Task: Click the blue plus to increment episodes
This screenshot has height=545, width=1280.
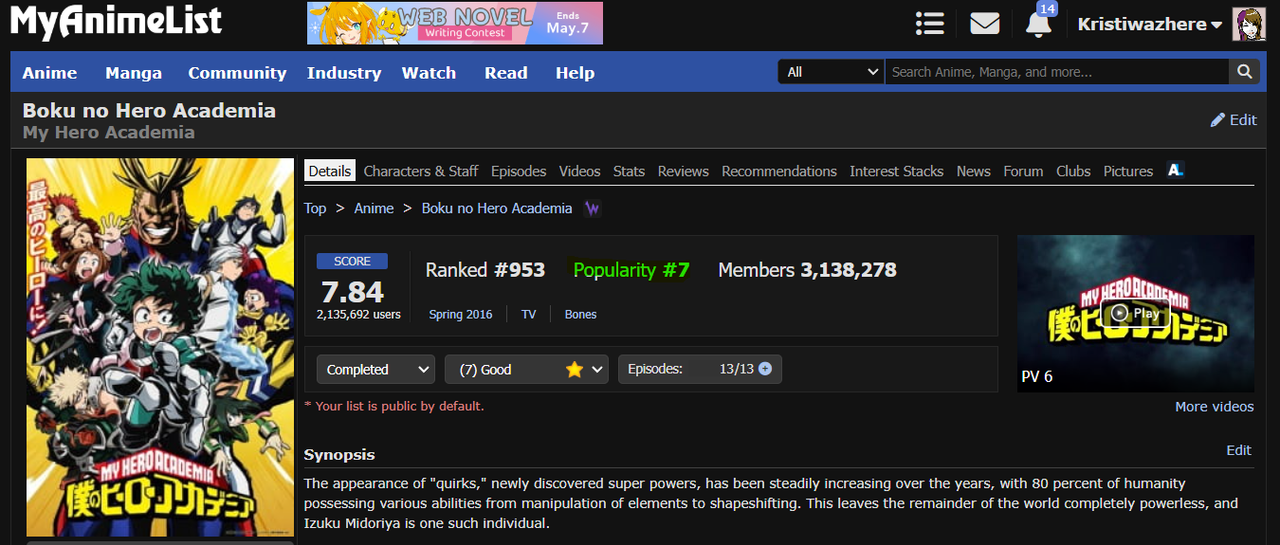Action: pos(765,369)
